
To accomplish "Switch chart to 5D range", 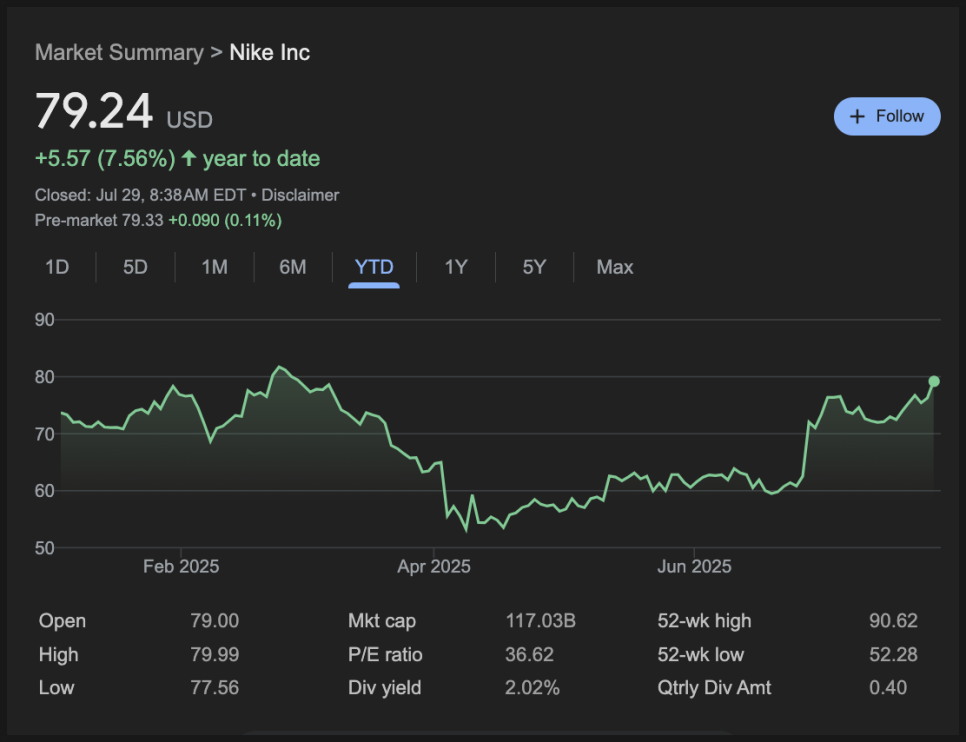I will (x=135, y=267).
